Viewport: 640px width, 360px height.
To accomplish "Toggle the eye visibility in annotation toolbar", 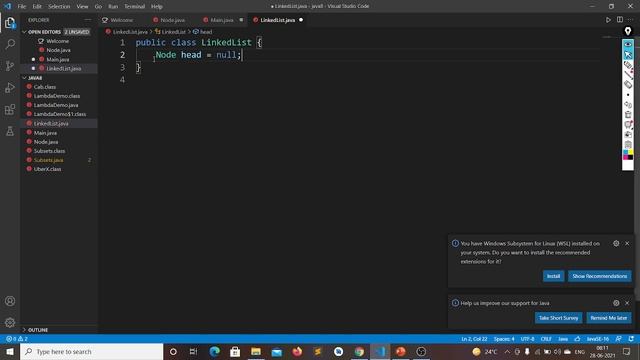I will pos(628,44).
